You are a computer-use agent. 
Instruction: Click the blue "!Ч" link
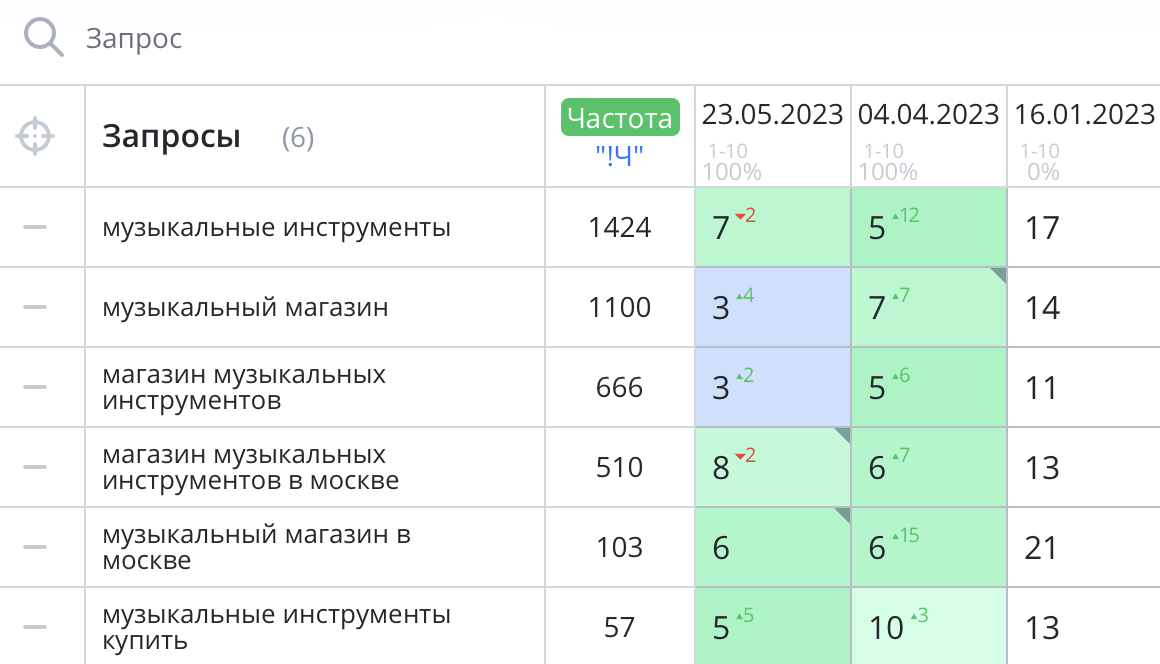tap(620, 155)
